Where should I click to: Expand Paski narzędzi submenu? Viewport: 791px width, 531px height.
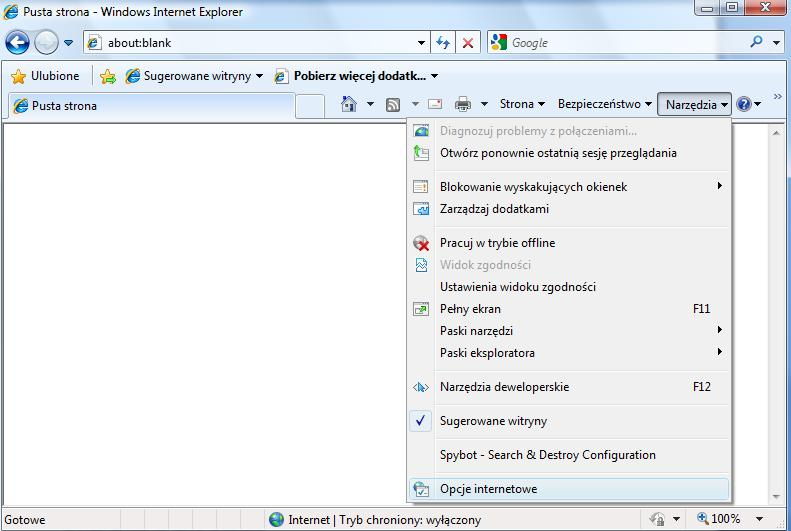[569, 331]
